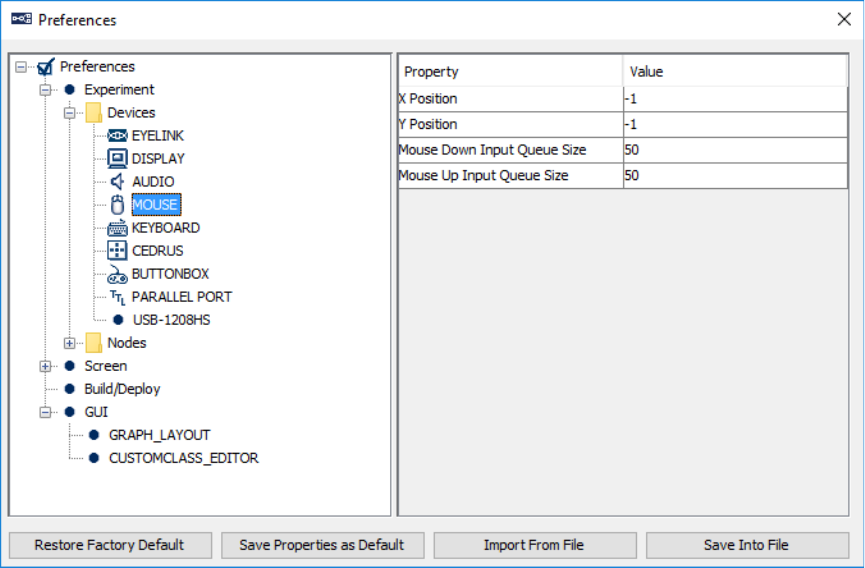Click the Experiment bullet icon

[70, 89]
